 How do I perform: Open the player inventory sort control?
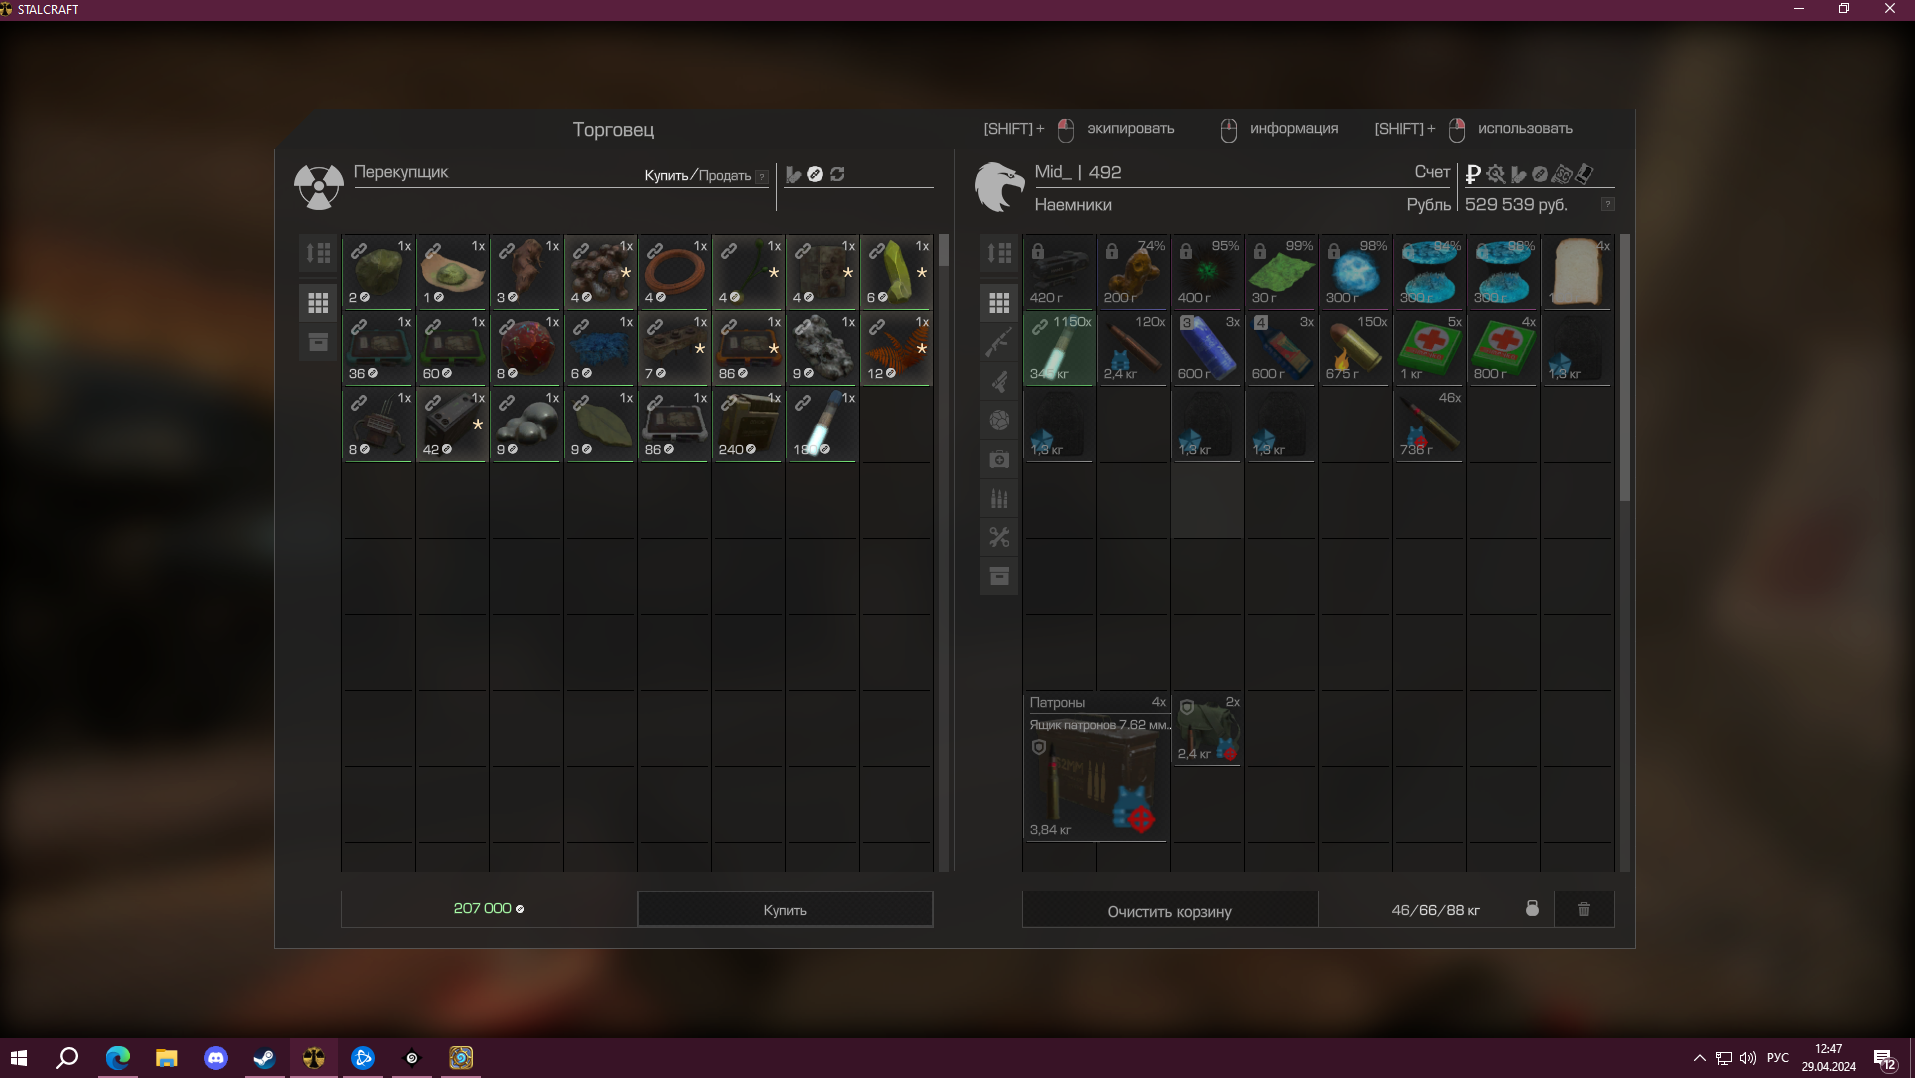[999, 254]
